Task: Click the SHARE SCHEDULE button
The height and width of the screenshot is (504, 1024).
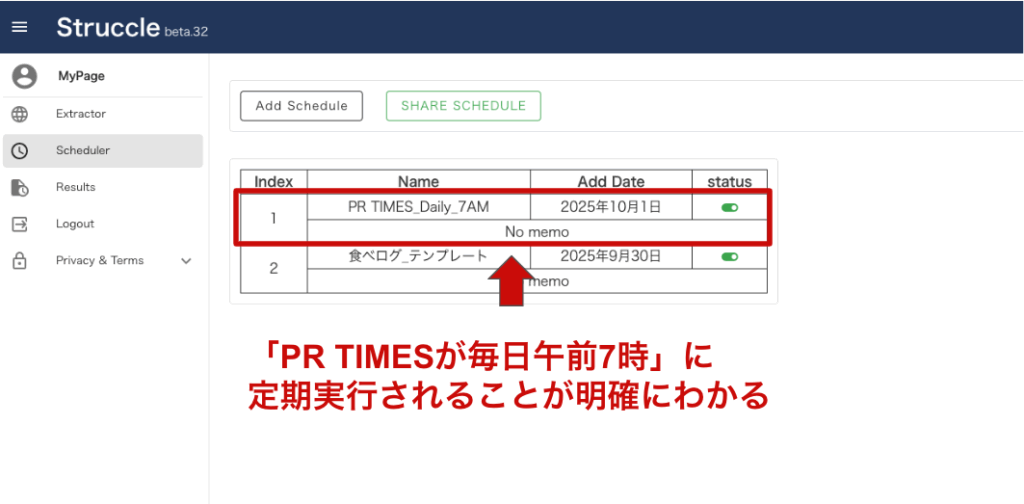Action: pyautogui.click(x=463, y=106)
